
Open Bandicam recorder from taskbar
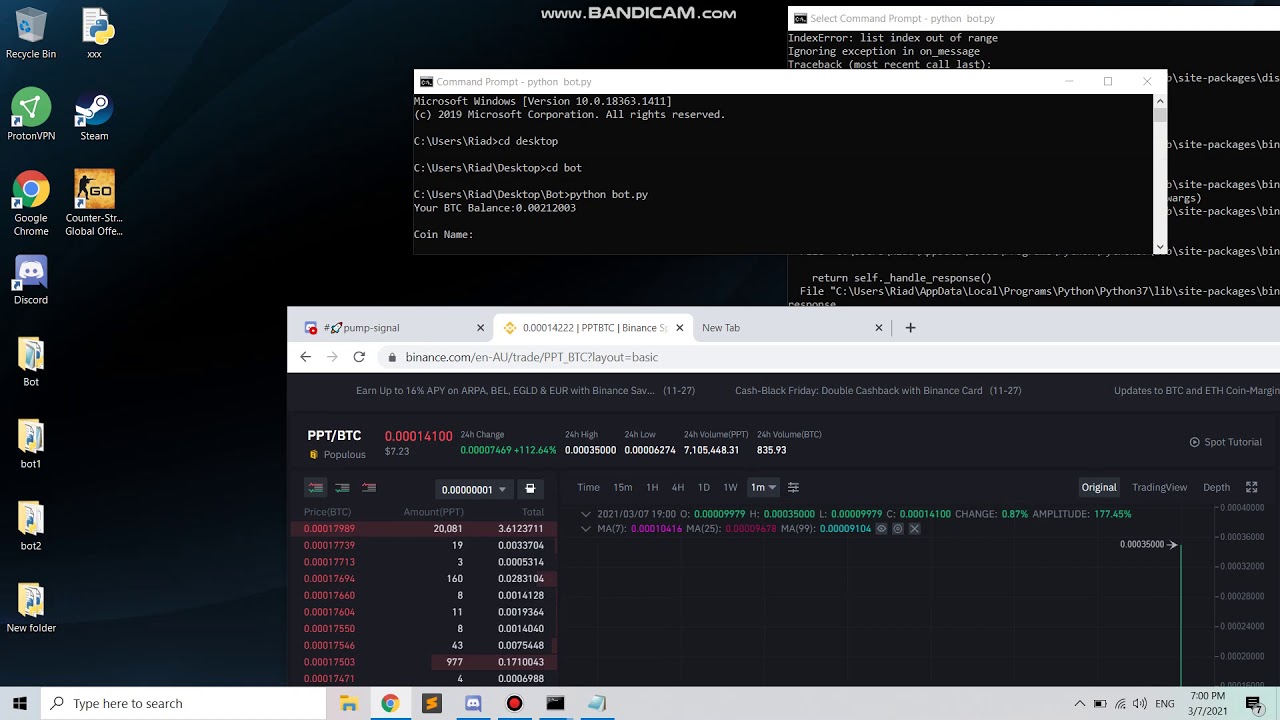(514, 703)
